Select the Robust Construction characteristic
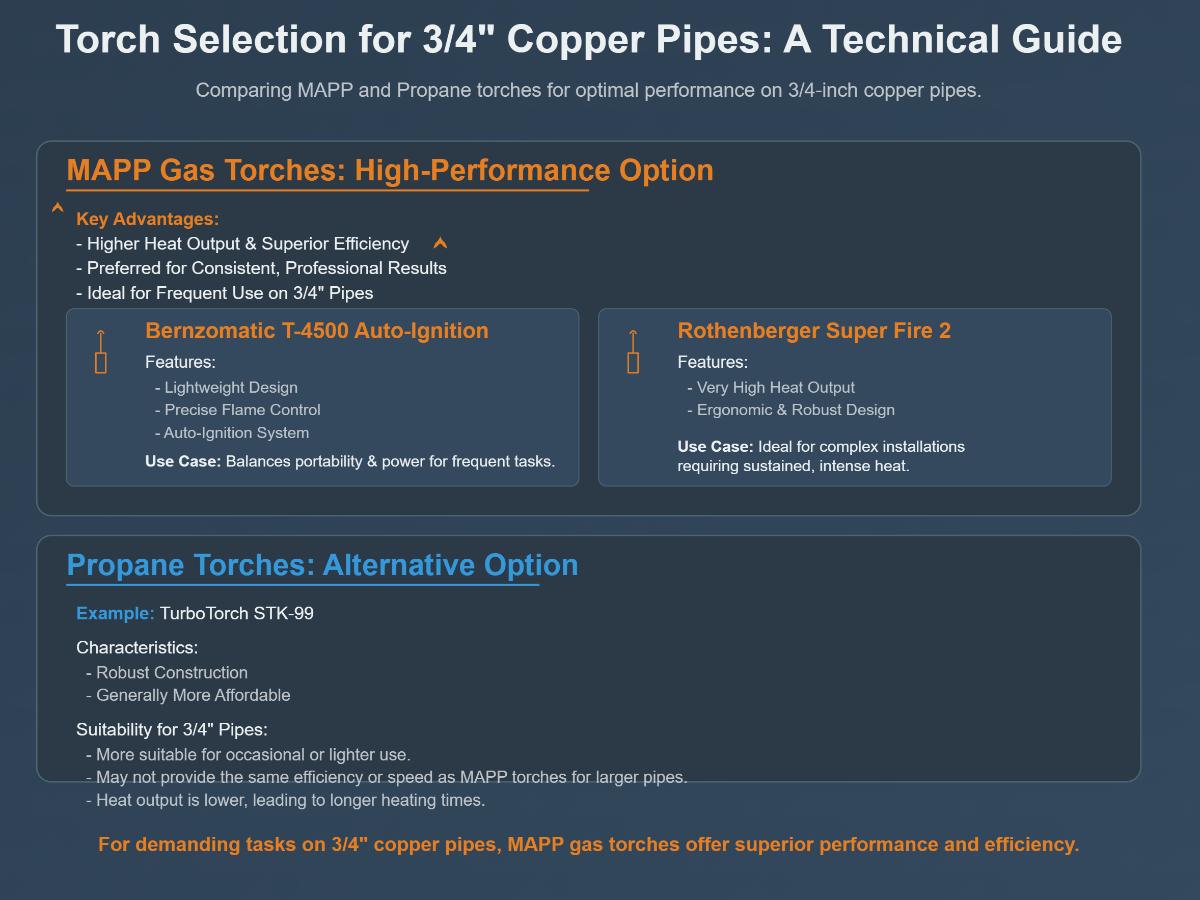Image resolution: width=1200 pixels, height=900 pixels. pyautogui.click(x=167, y=673)
